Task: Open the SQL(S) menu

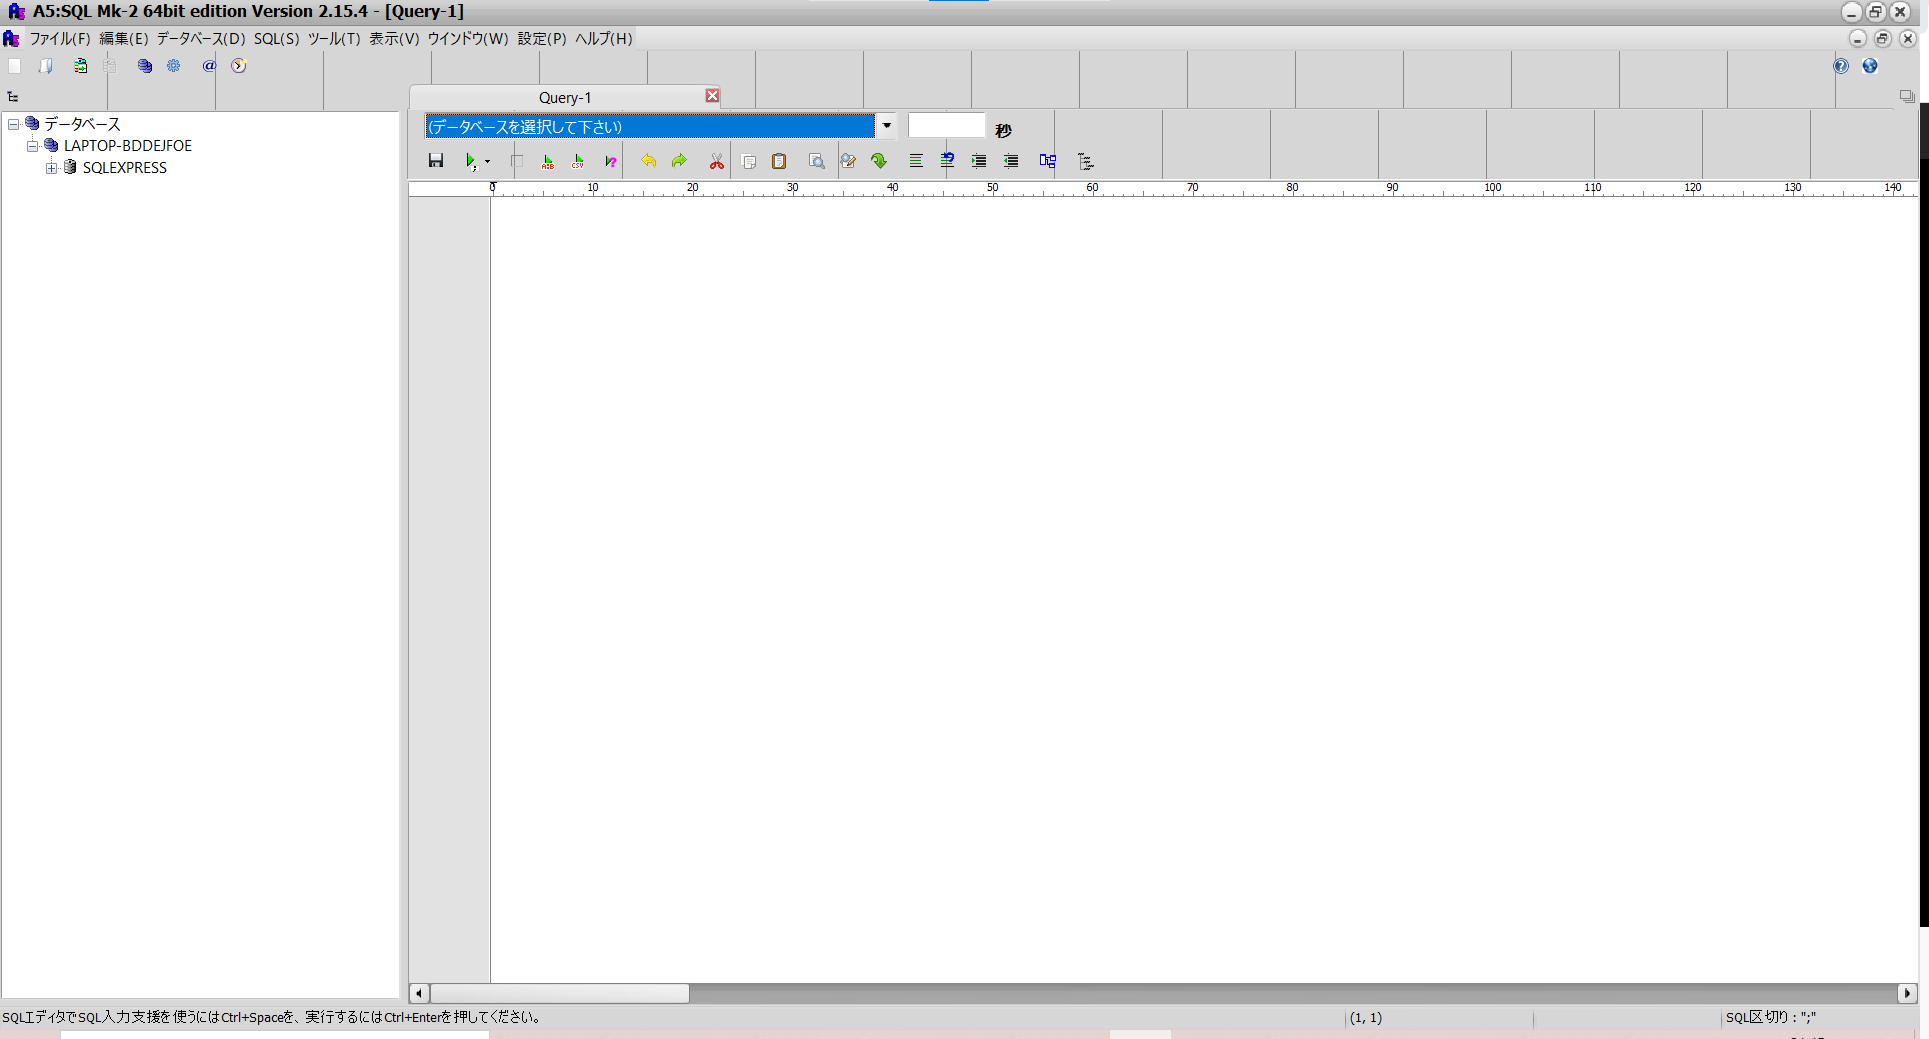Action: click(276, 39)
